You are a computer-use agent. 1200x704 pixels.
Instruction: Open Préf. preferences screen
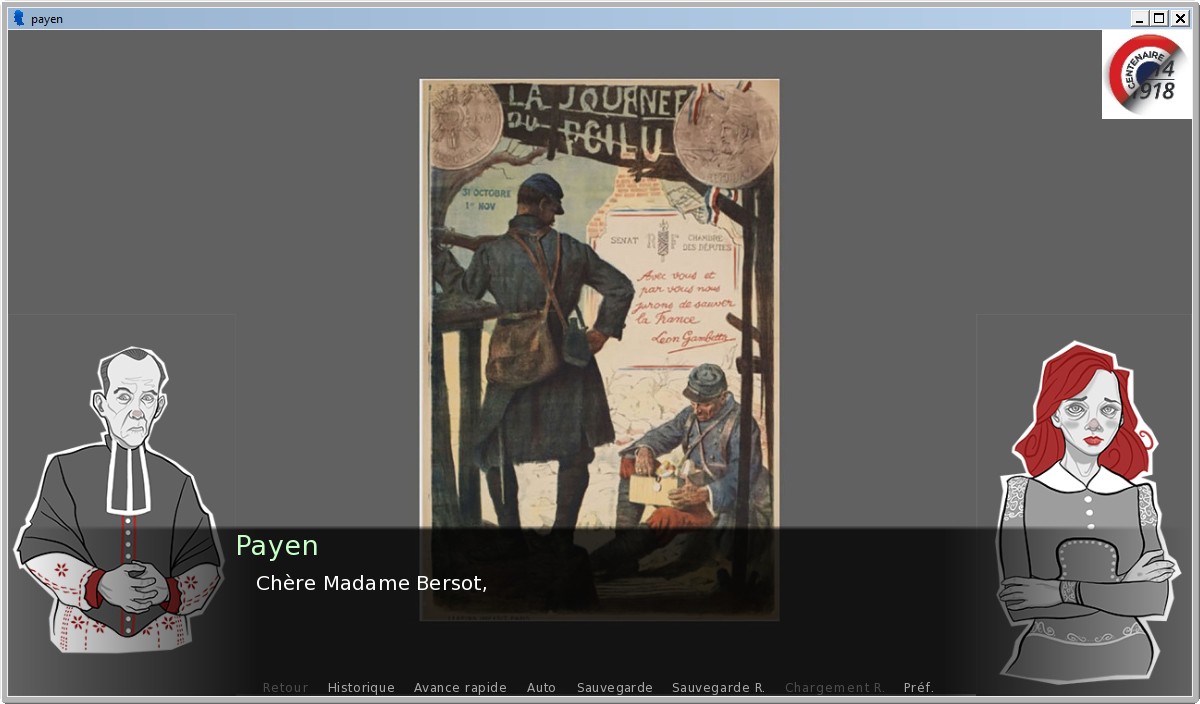tap(918, 688)
